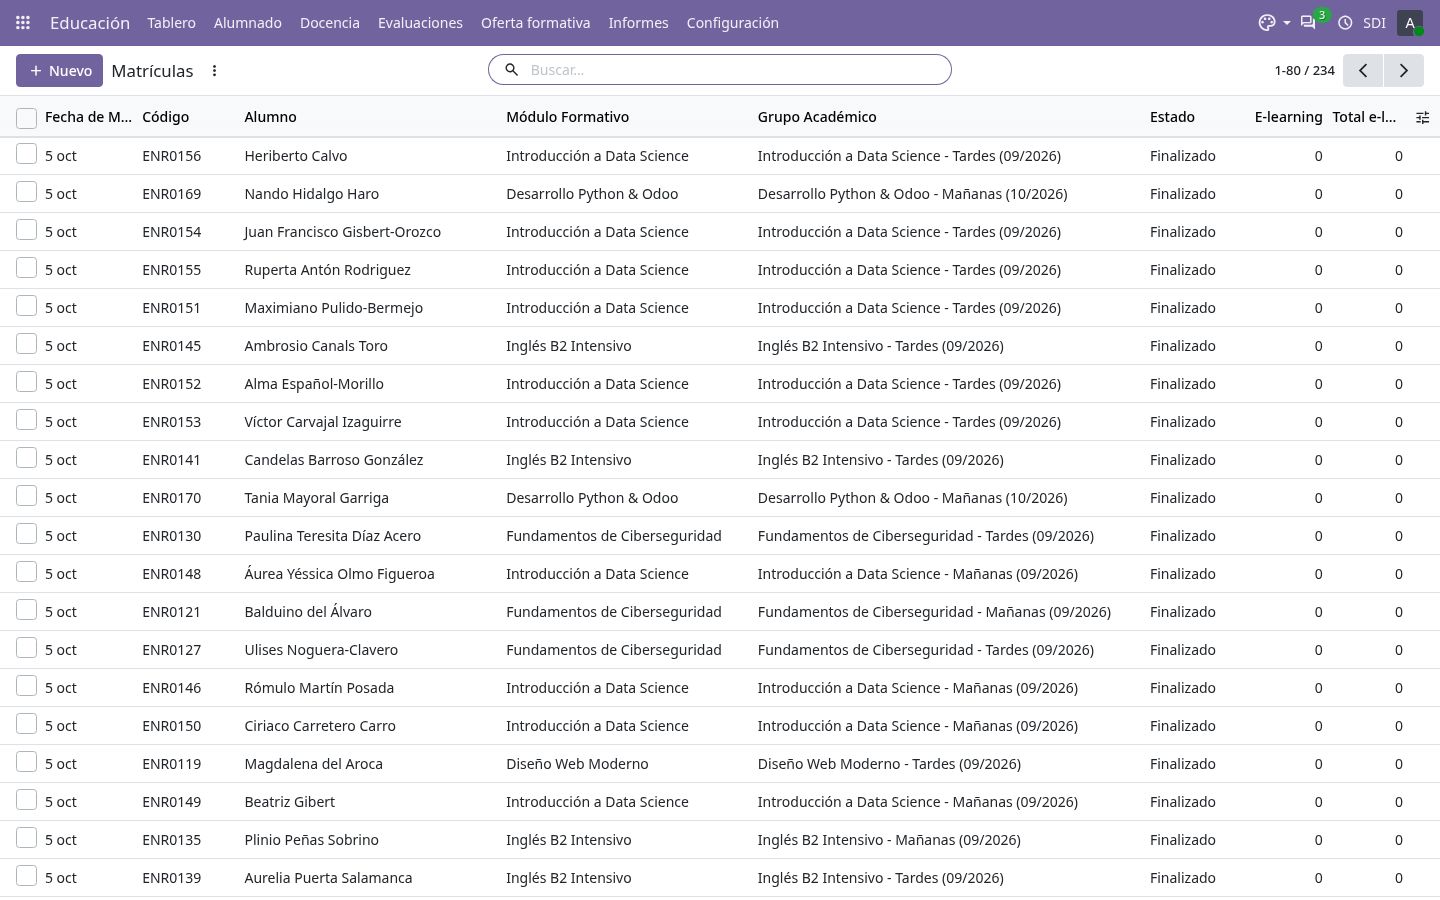Open the Configuración menu
Viewport: 1440px width, 900px height.
pyautogui.click(x=732, y=22)
